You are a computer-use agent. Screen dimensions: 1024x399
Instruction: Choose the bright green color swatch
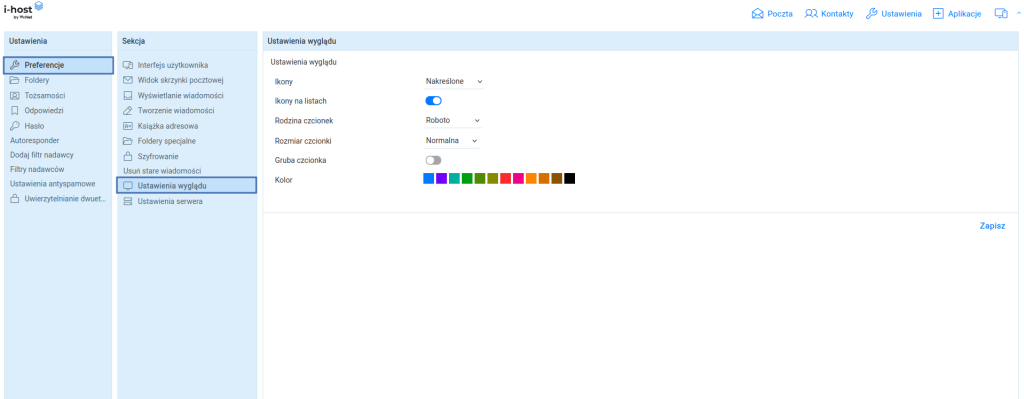click(x=467, y=178)
